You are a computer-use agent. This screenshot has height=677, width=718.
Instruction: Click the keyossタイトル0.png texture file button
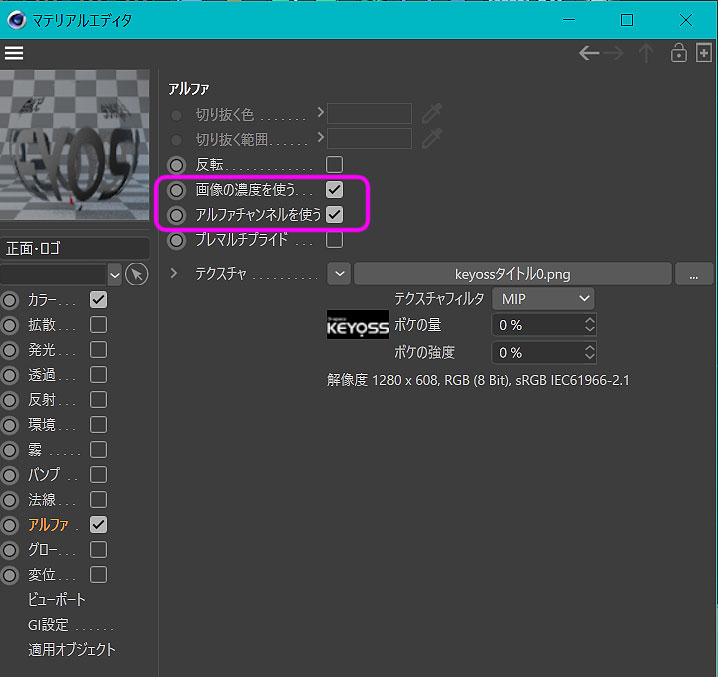(512, 273)
